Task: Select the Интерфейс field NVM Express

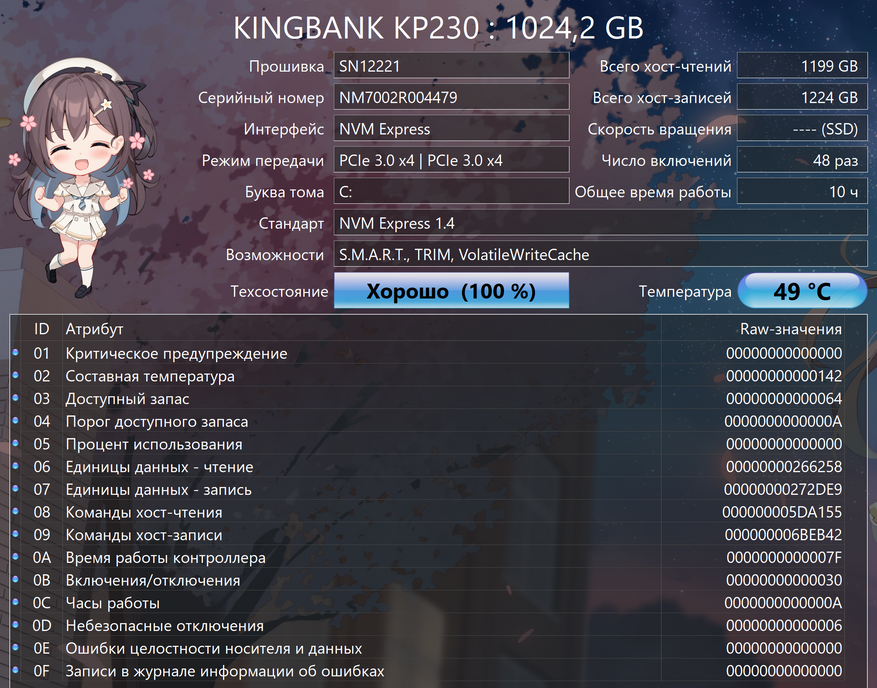Action: point(451,129)
